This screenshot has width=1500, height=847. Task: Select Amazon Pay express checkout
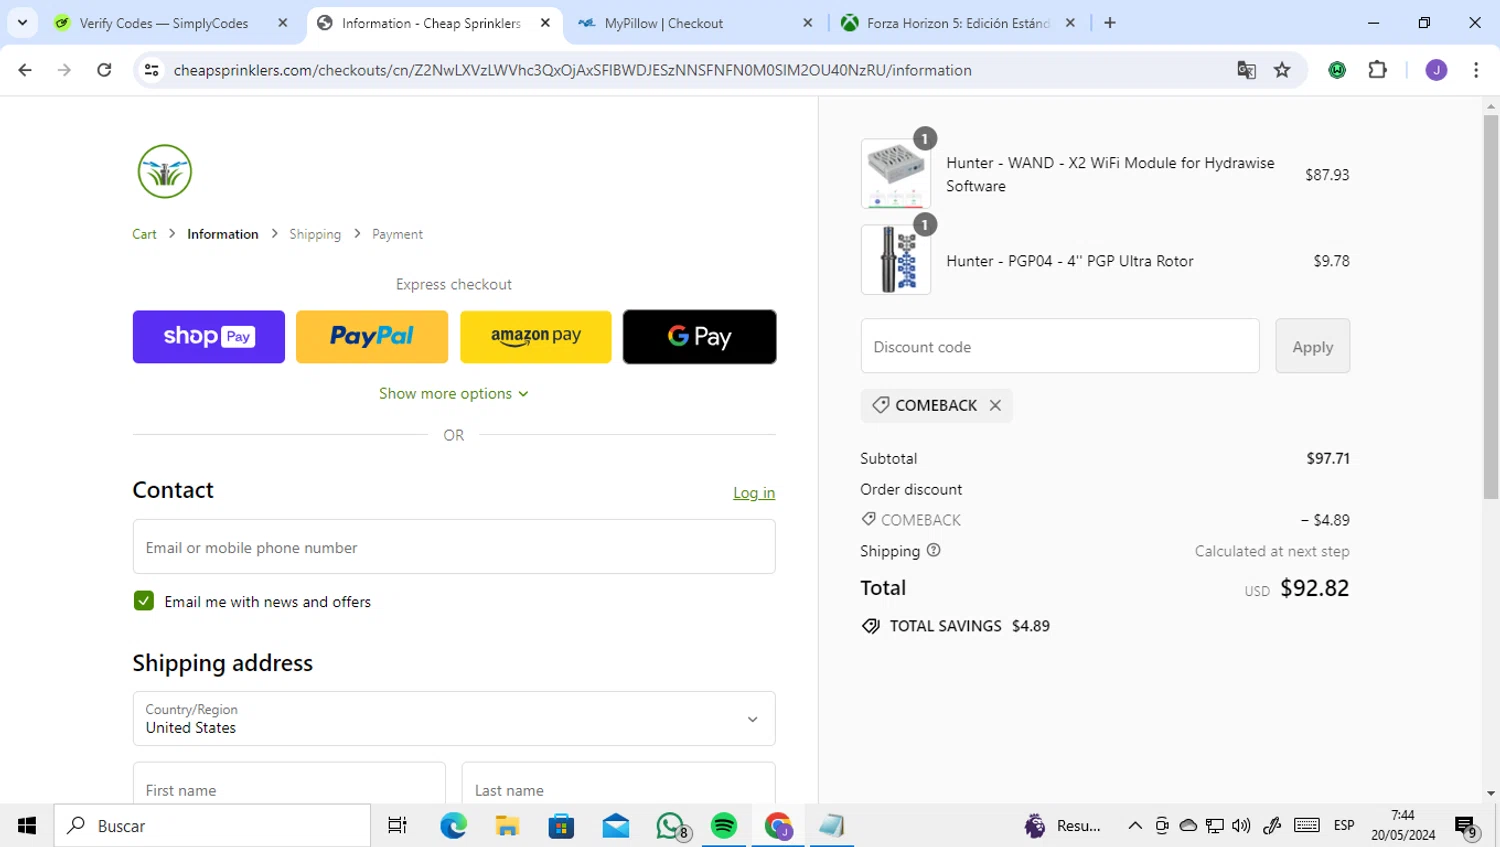(x=536, y=336)
